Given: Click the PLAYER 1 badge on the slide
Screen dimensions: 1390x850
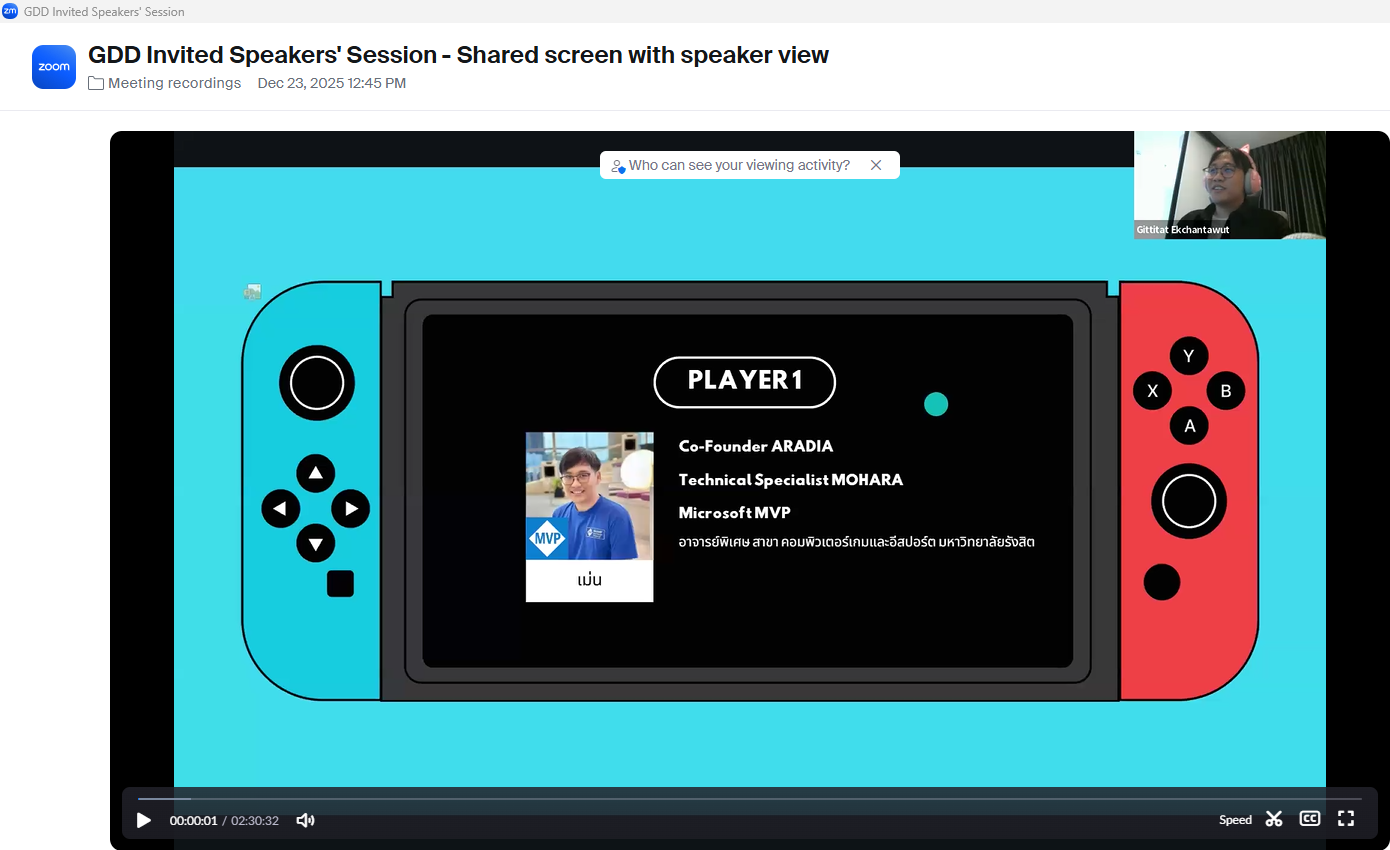Looking at the screenshot, I should [744, 382].
